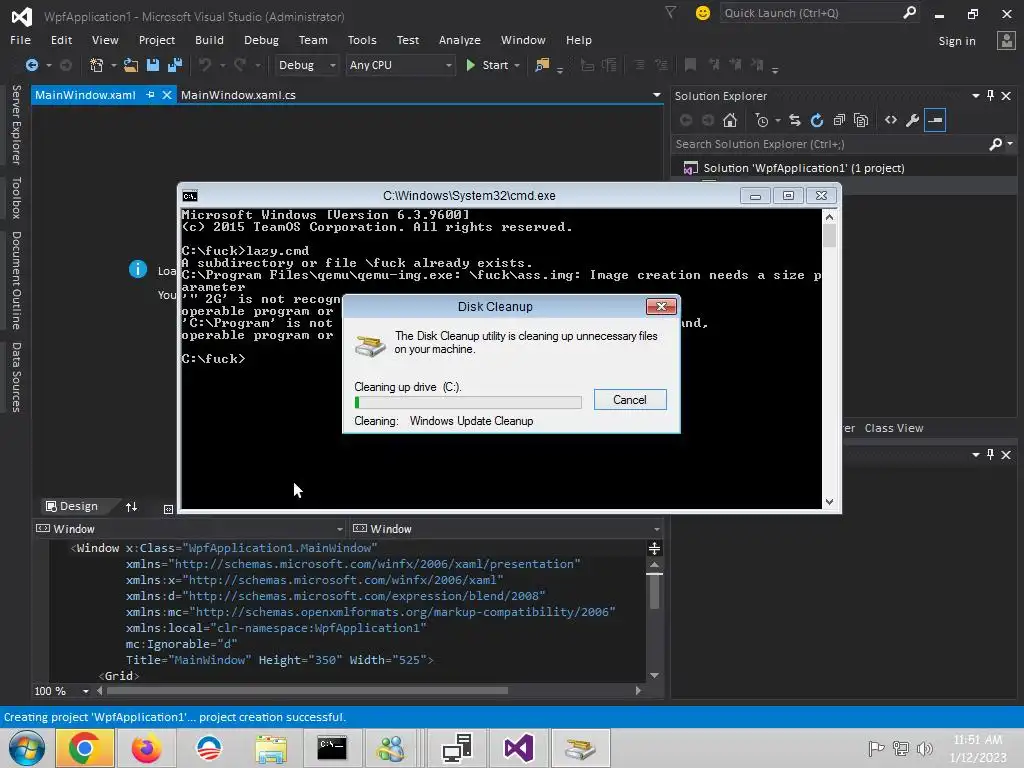This screenshot has height=768, width=1024.
Task: Switch to the Design tab
Action: (x=72, y=506)
